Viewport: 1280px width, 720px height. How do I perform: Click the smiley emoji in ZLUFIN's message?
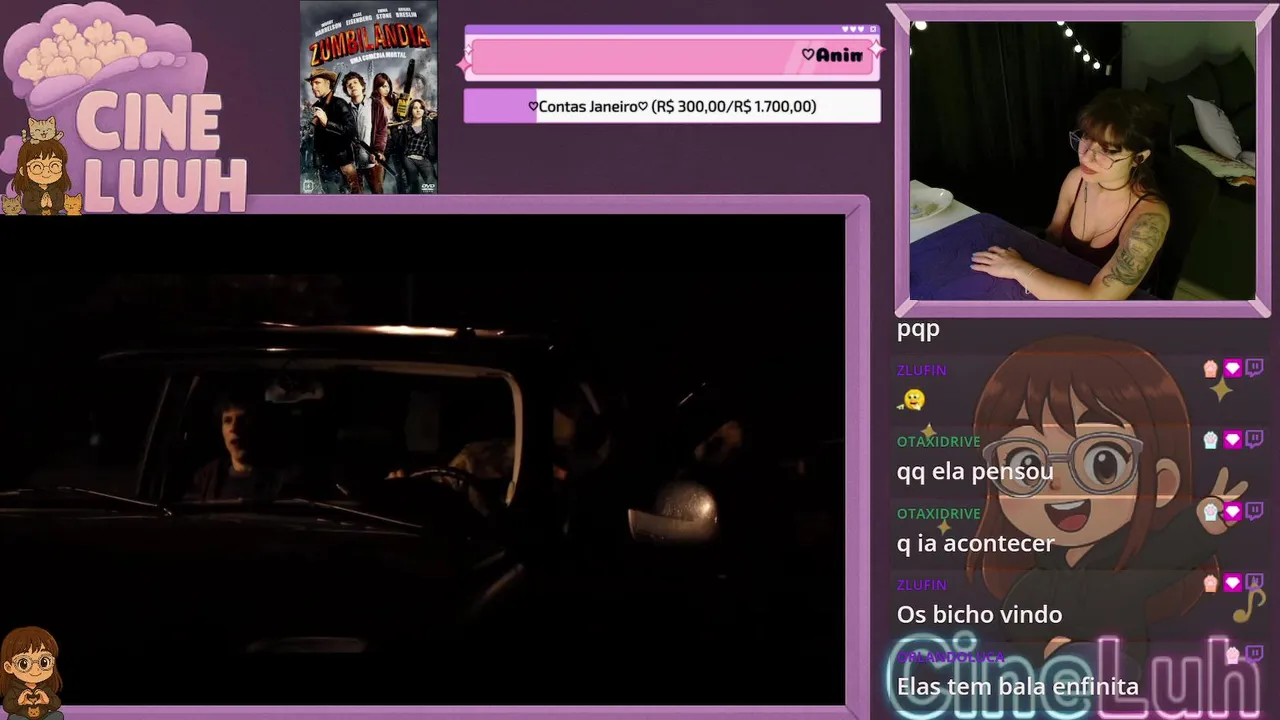[912, 400]
